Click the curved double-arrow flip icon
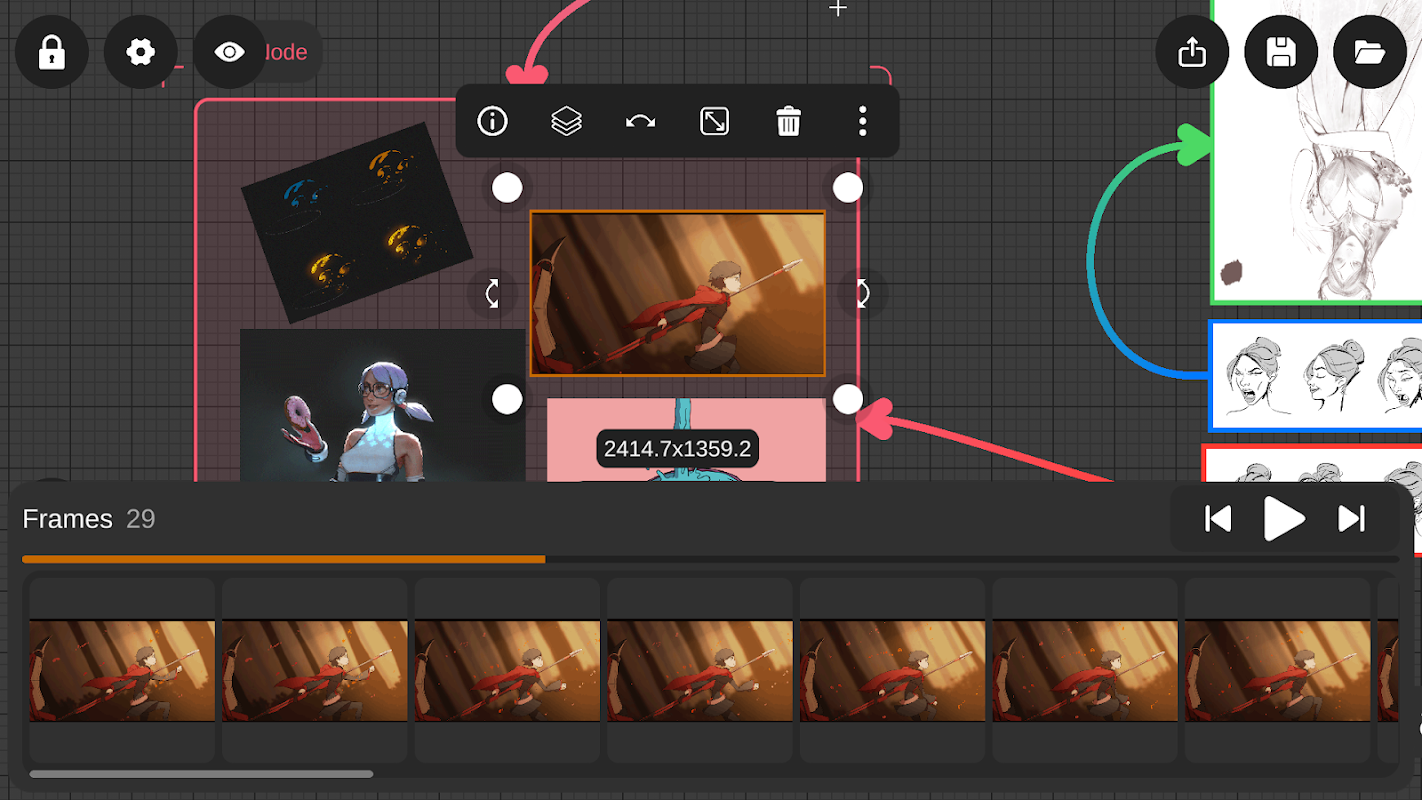 641,121
